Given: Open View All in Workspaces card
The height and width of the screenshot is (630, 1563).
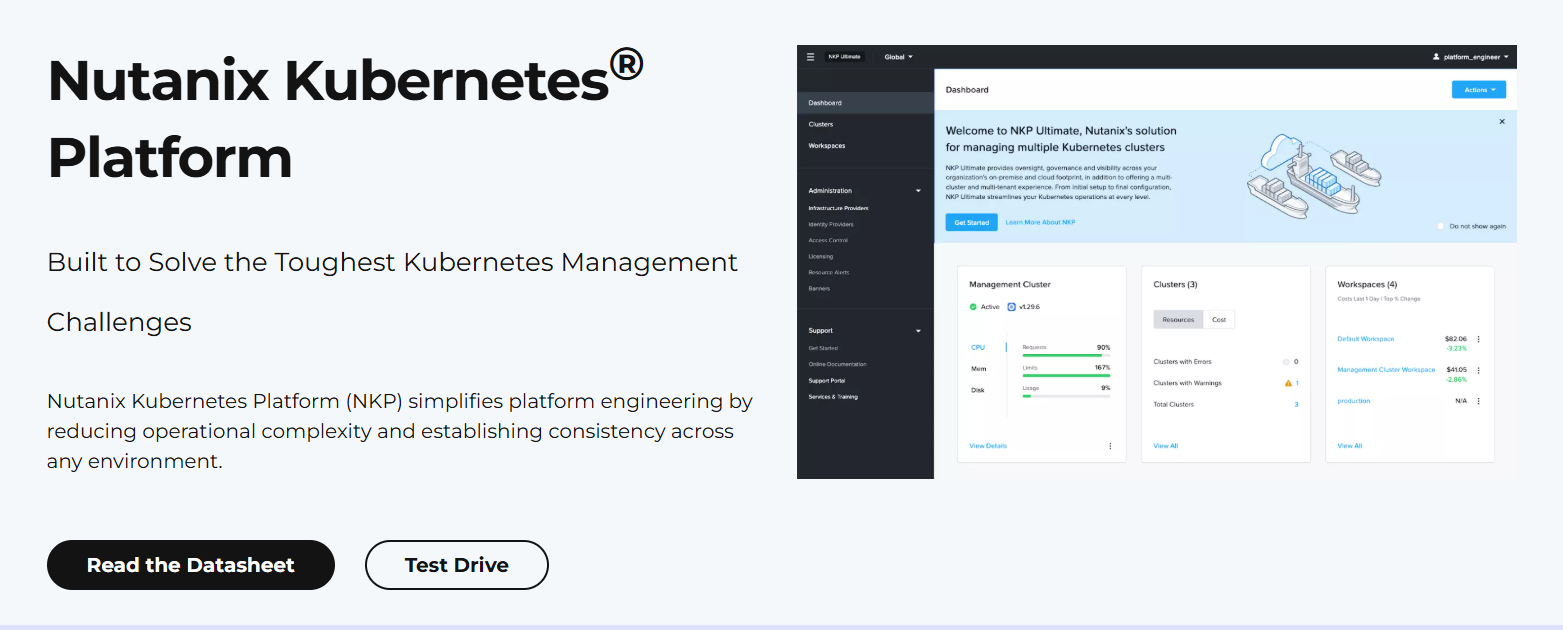Looking at the screenshot, I should (x=1349, y=446).
